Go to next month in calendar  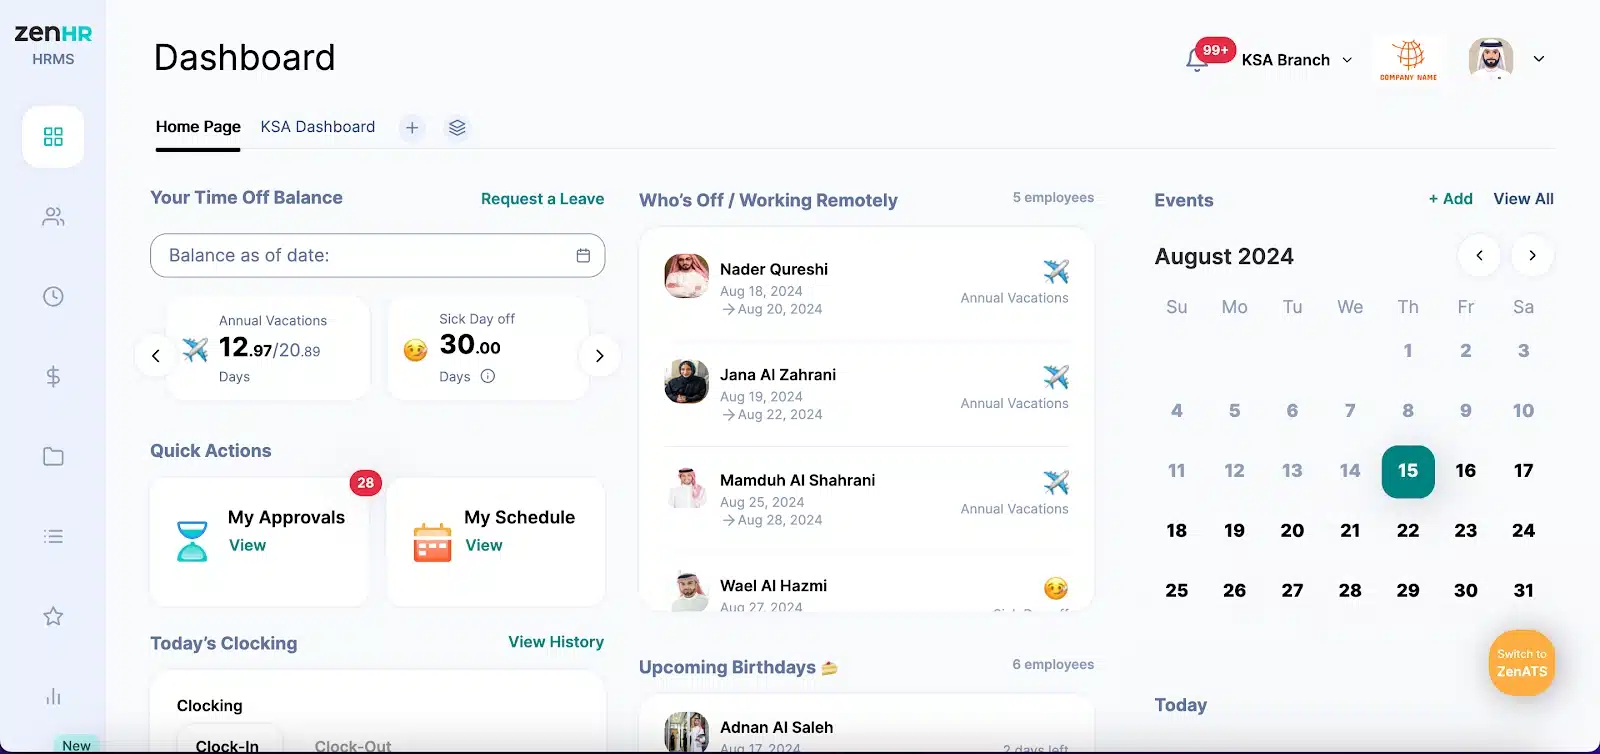1532,256
